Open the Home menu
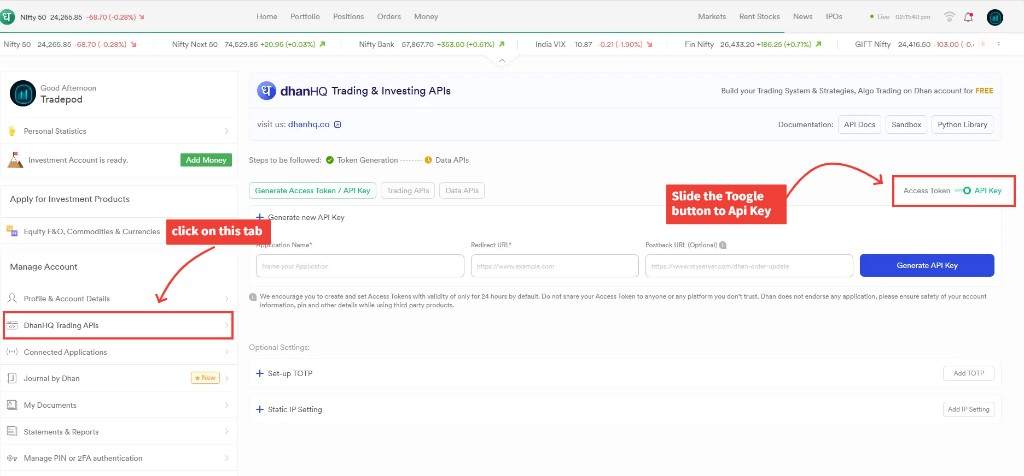 click(x=266, y=17)
